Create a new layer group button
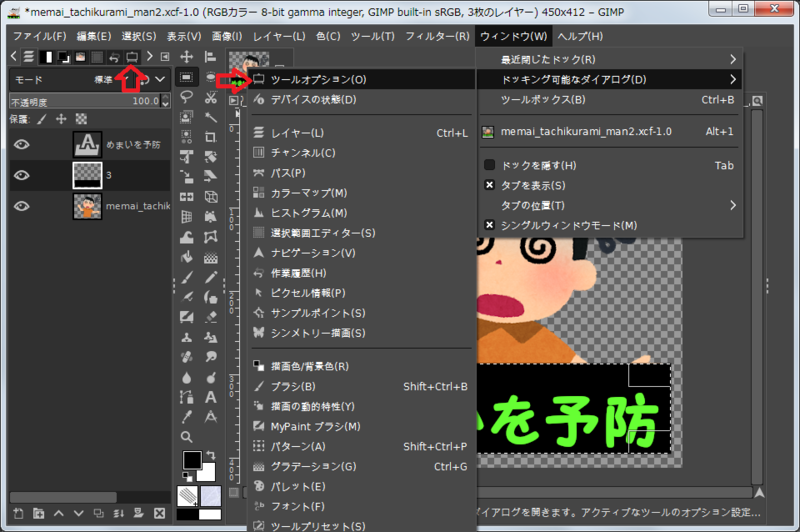The image size is (800, 532). click(38, 513)
